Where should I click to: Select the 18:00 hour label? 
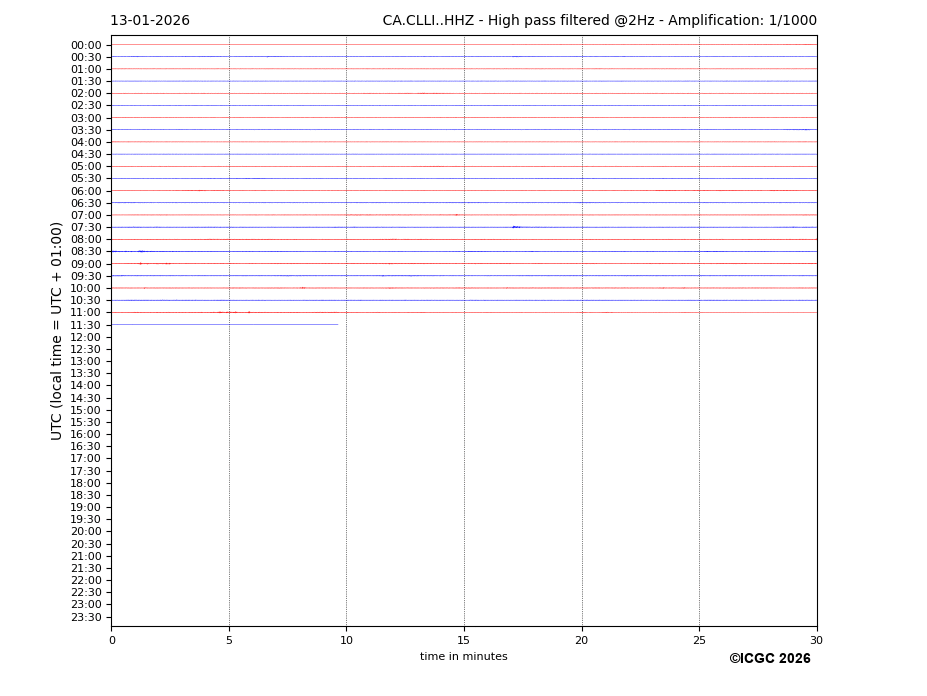click(x=86, y=483)
